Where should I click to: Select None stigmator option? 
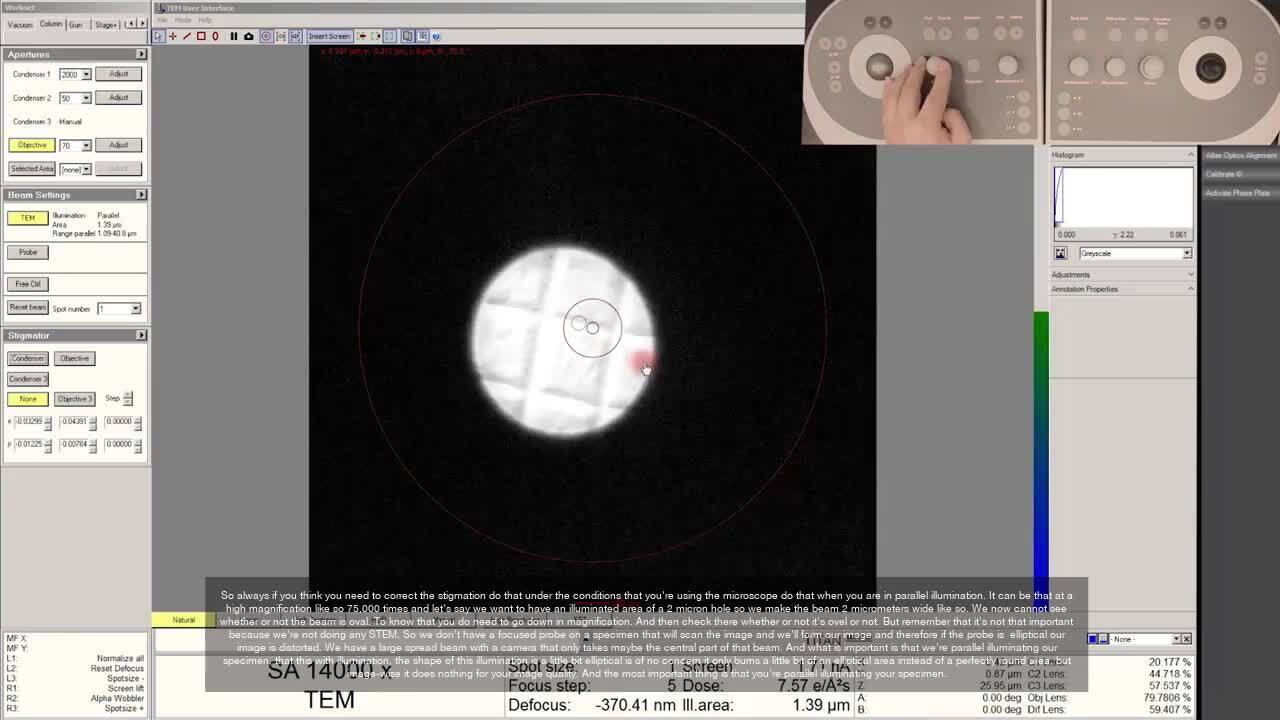click(x=27, y=399)
